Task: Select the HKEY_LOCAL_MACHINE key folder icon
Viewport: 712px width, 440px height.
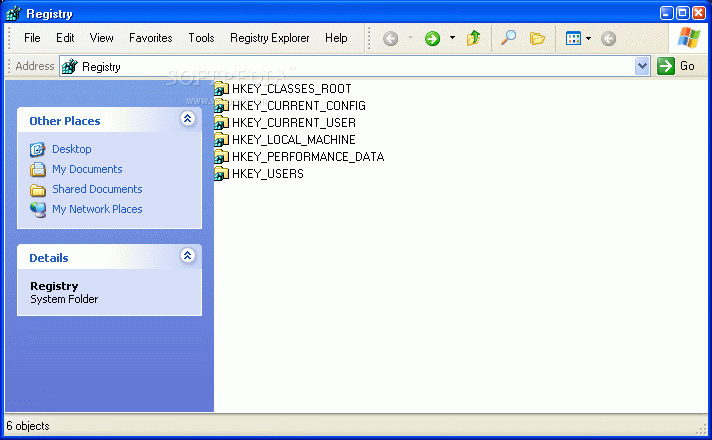Action: (x=222, y=139)
